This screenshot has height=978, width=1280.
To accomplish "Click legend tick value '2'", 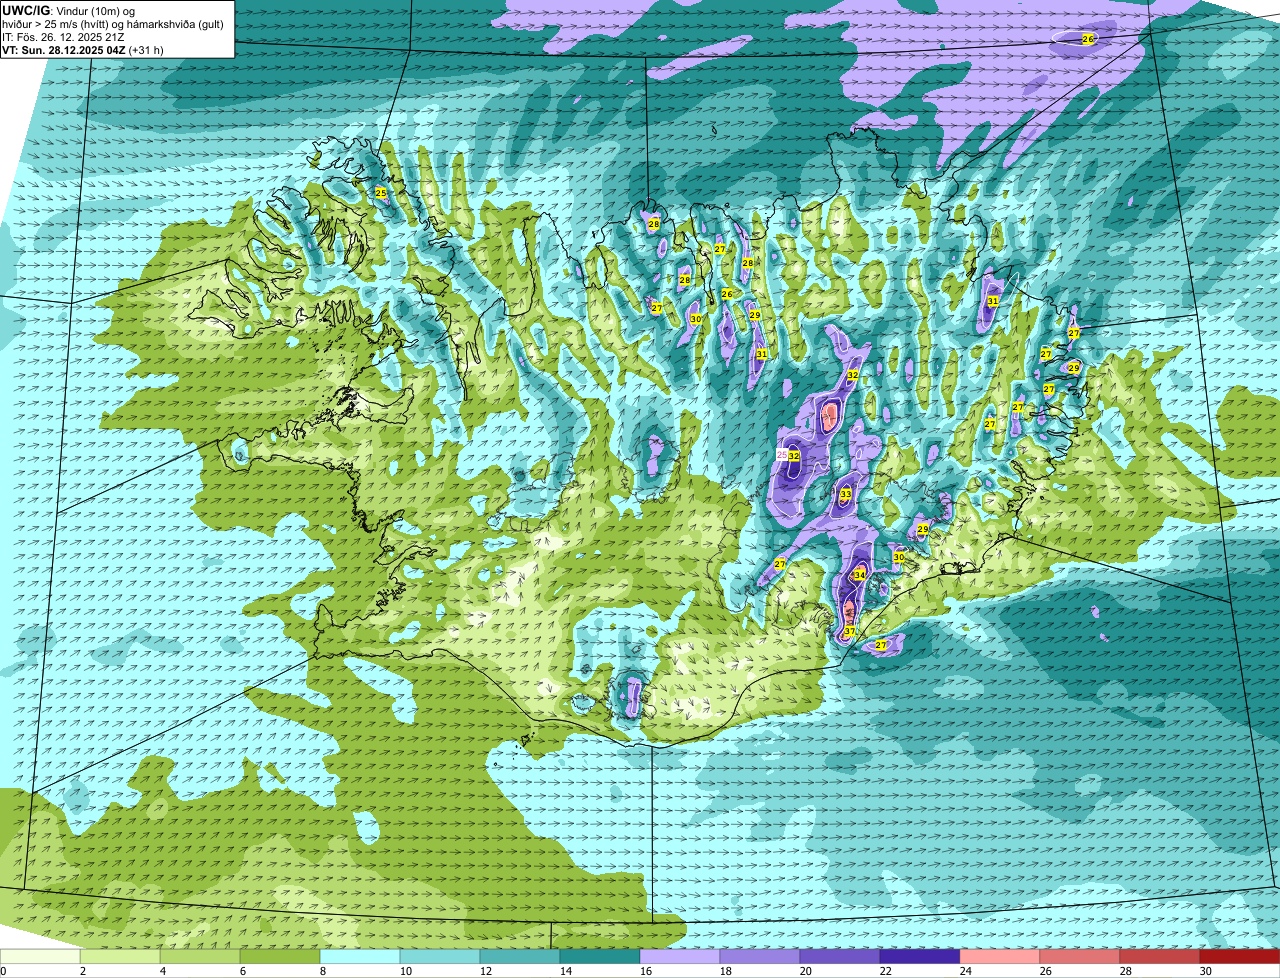I will [x=82, y=971].
